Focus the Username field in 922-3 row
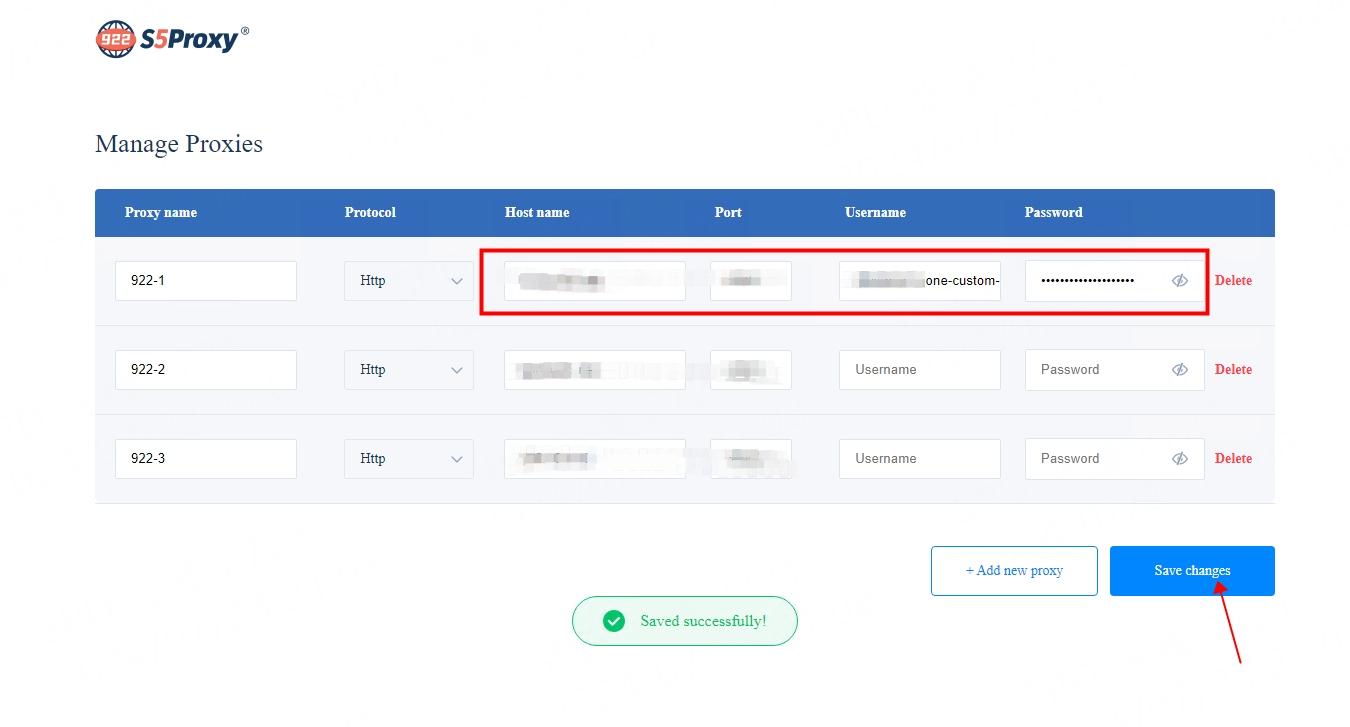The height and width of the screenshot is (727, 1350). pos(919,459)
